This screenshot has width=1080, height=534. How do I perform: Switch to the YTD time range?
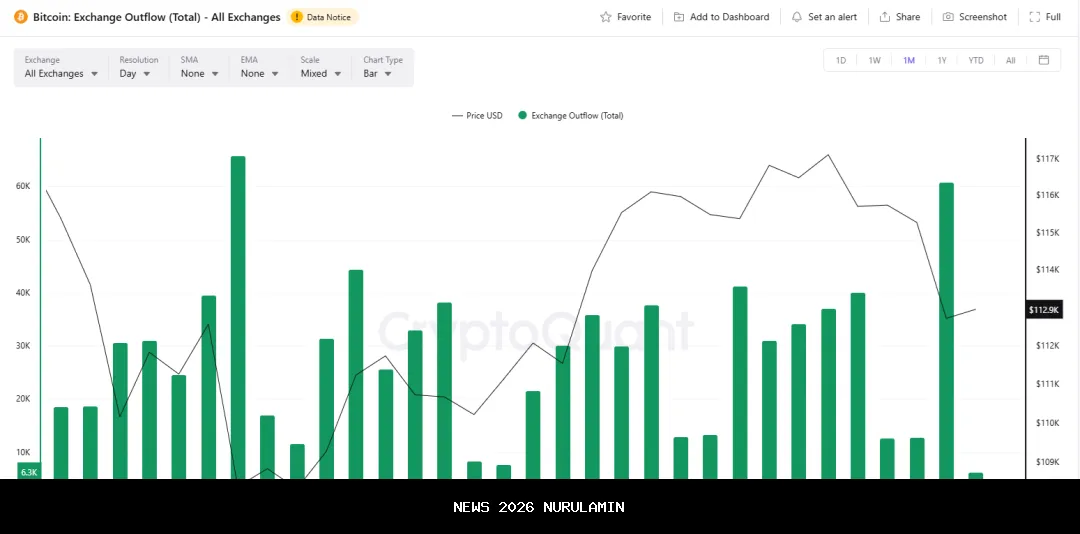975,60
